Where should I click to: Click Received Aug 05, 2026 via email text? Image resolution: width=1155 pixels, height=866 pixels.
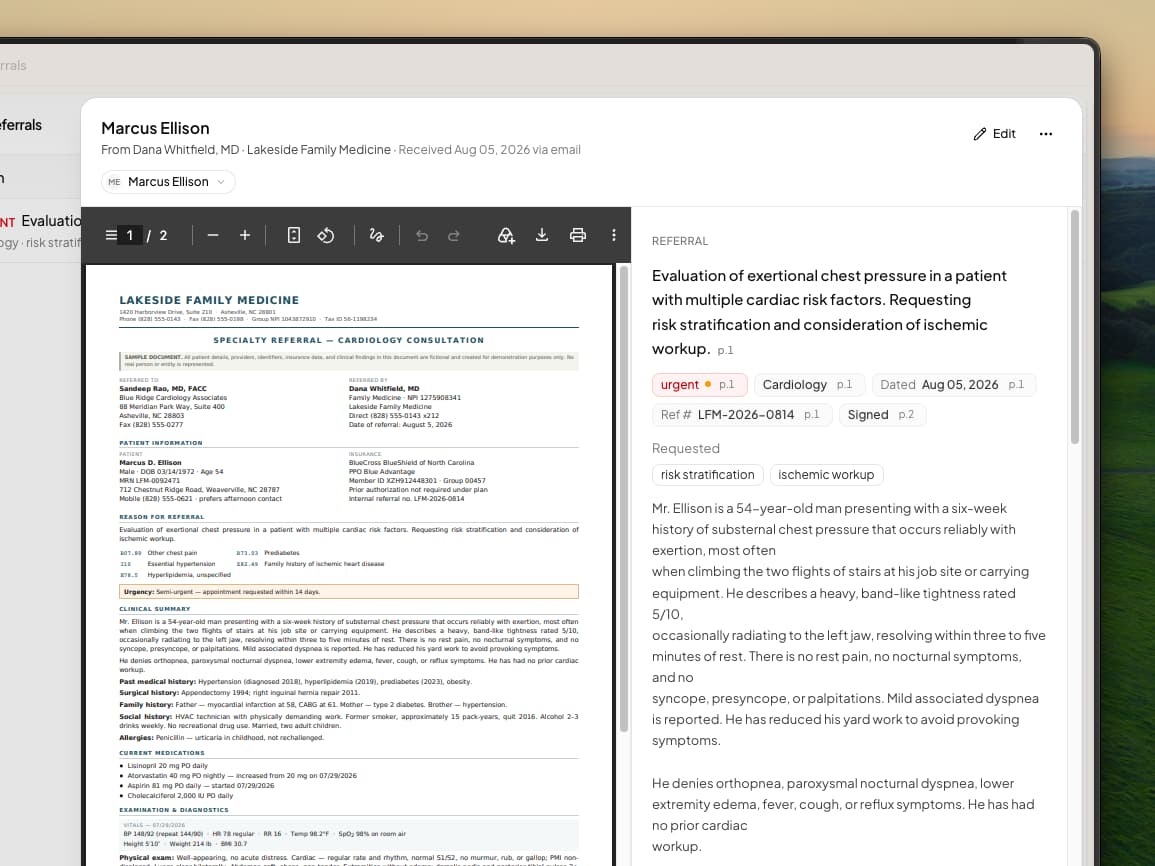click(490, 149)
